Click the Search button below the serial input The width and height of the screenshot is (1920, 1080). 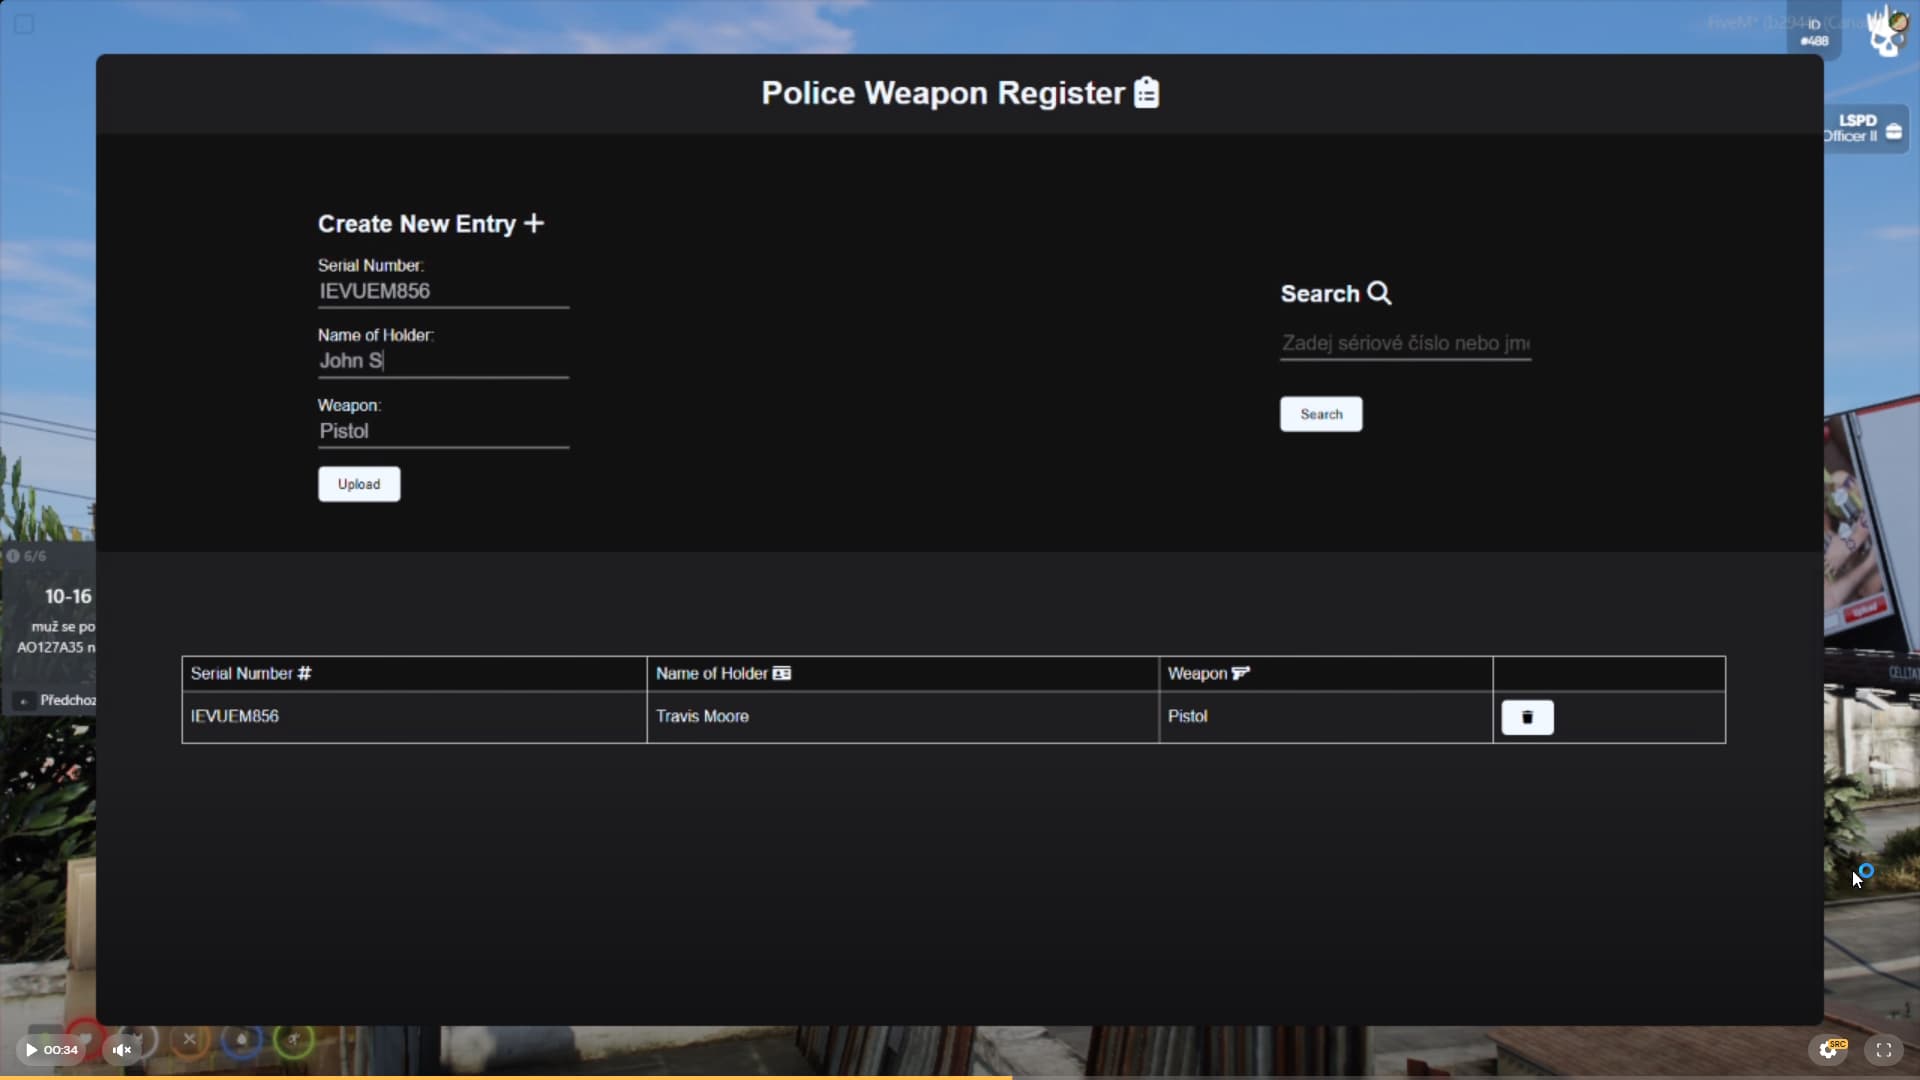coord(1321,413)
